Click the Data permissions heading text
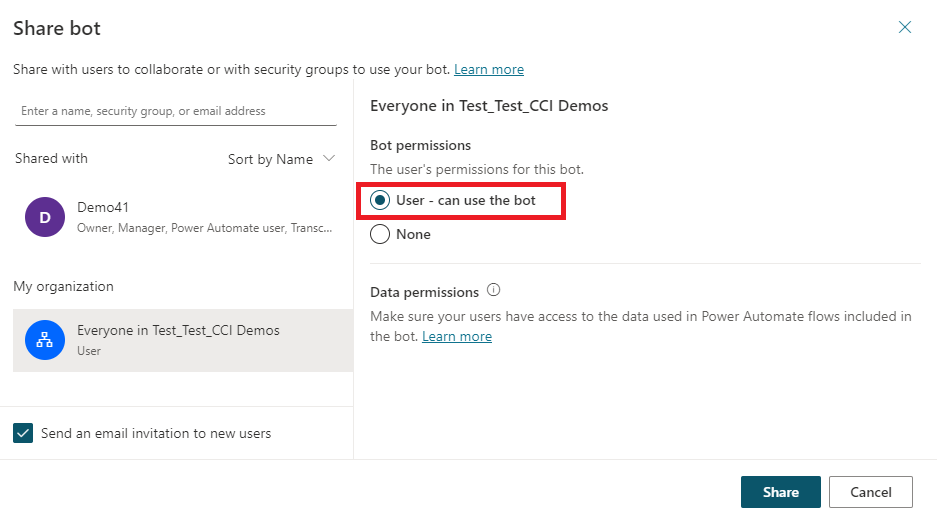 tap(424, 292)
